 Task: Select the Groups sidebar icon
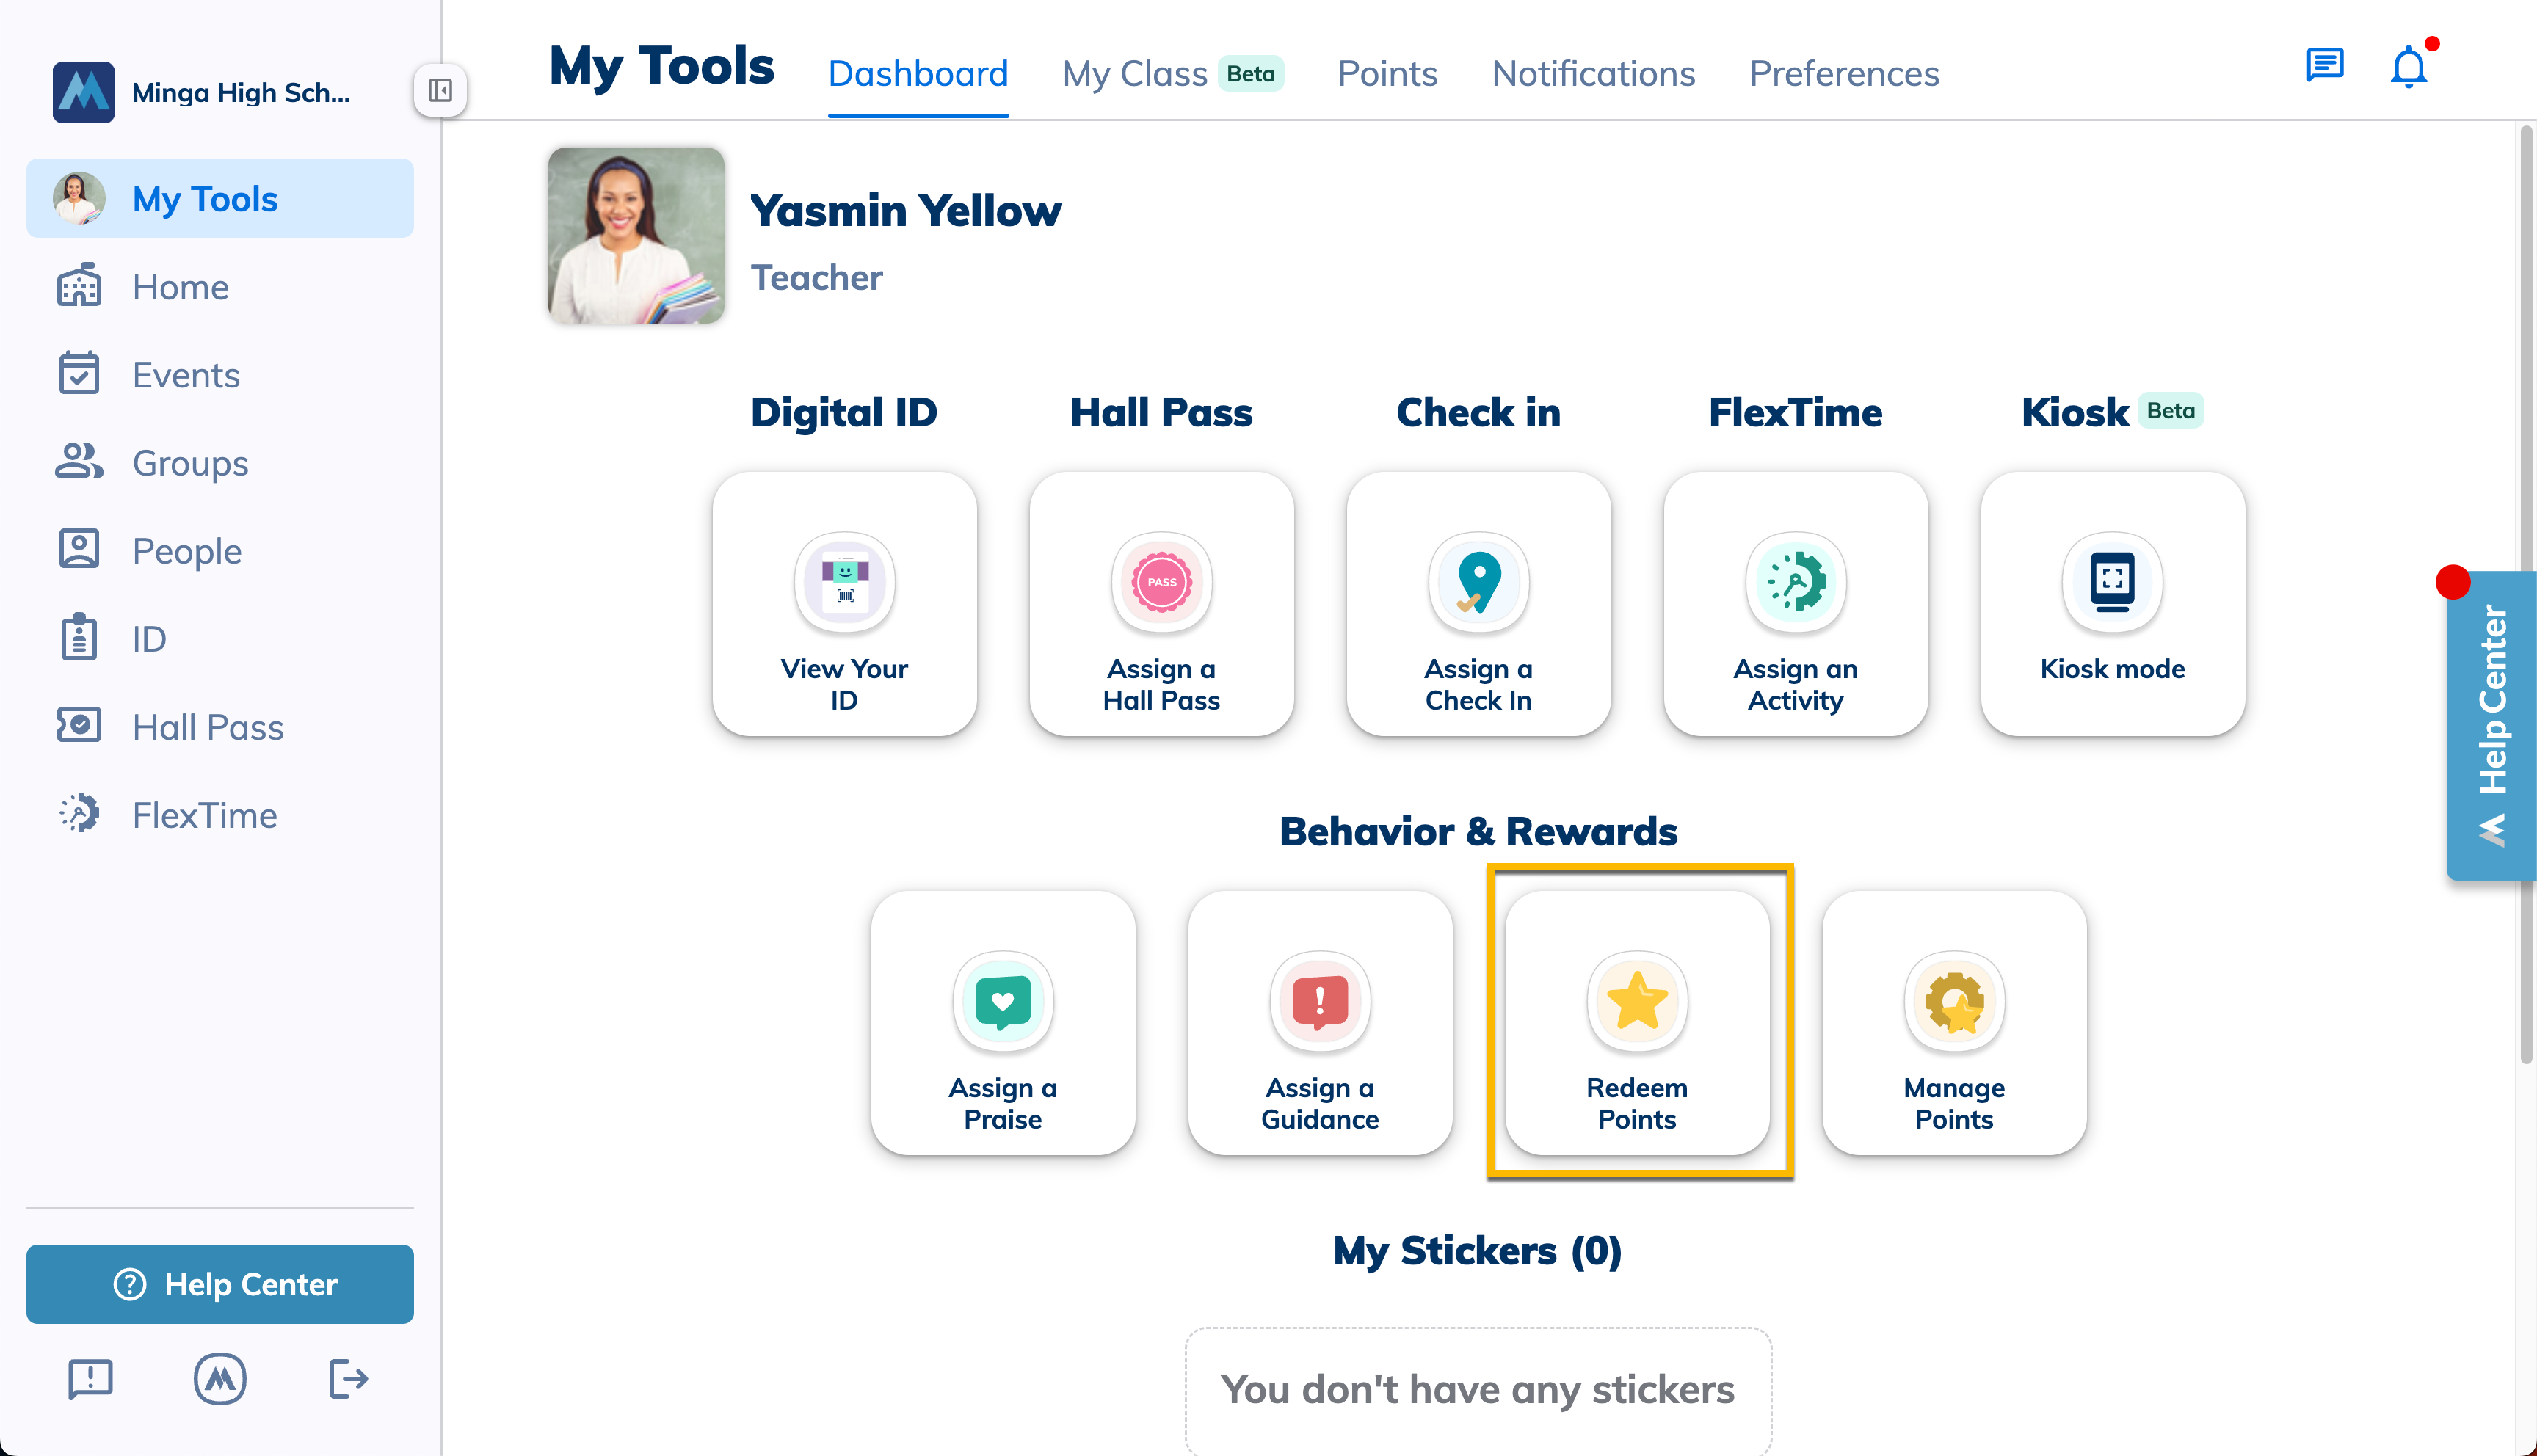point(78,462)
